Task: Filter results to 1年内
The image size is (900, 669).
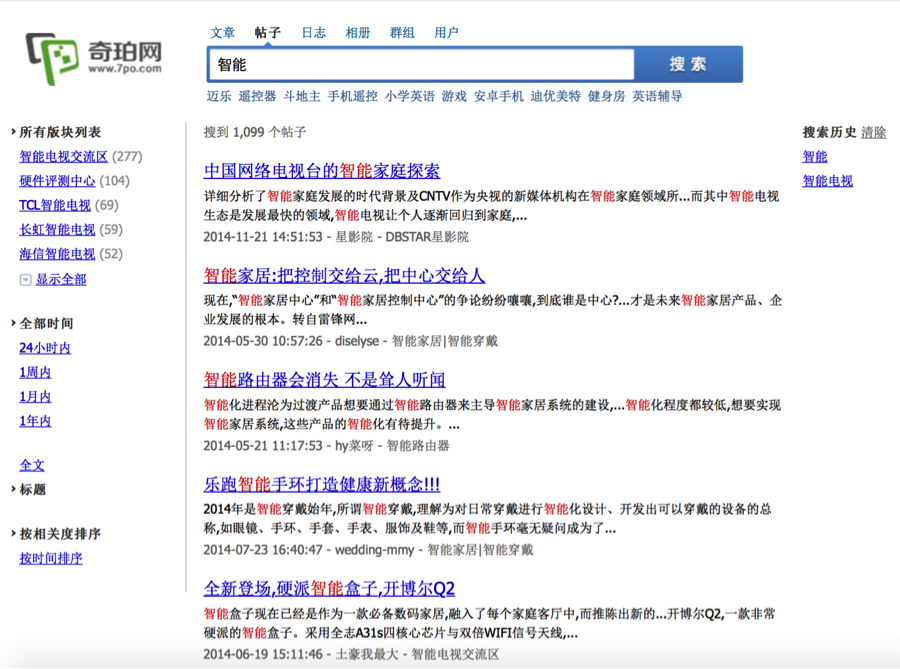Action: point(36,421)
